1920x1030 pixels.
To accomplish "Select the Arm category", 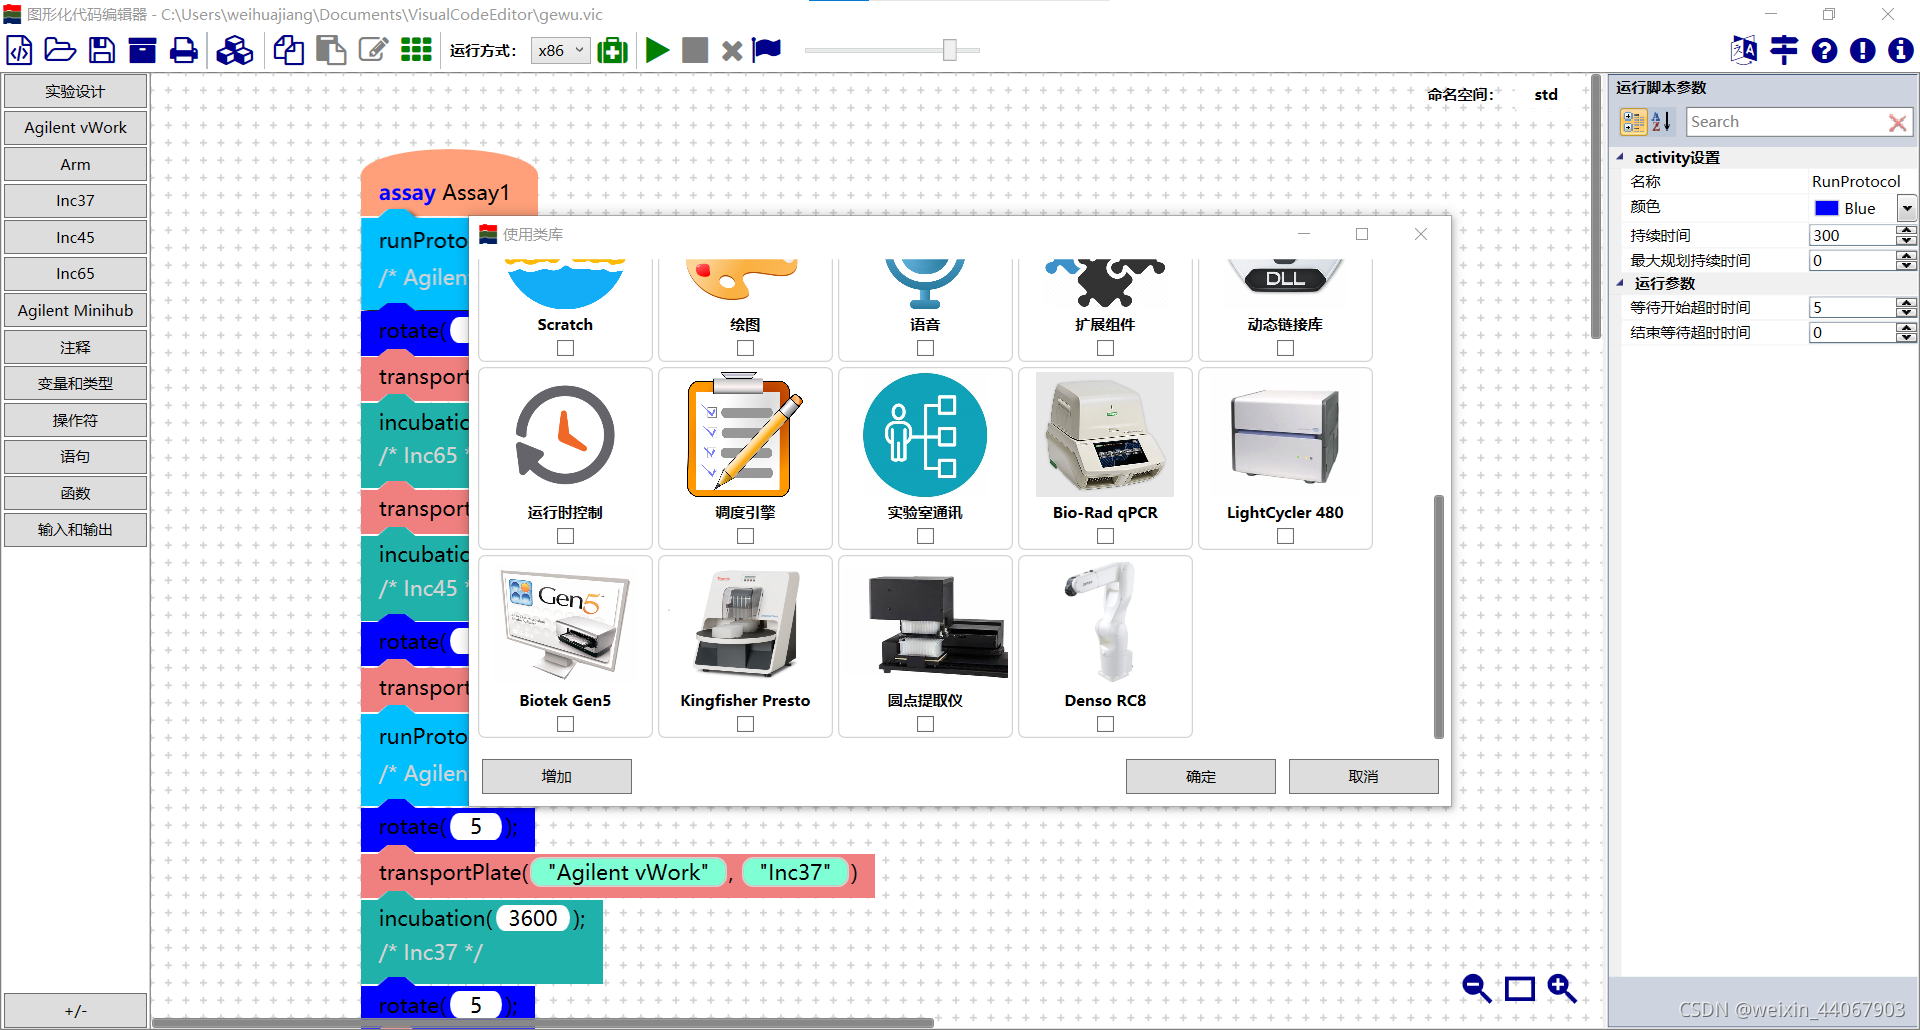I will point(75,164).
